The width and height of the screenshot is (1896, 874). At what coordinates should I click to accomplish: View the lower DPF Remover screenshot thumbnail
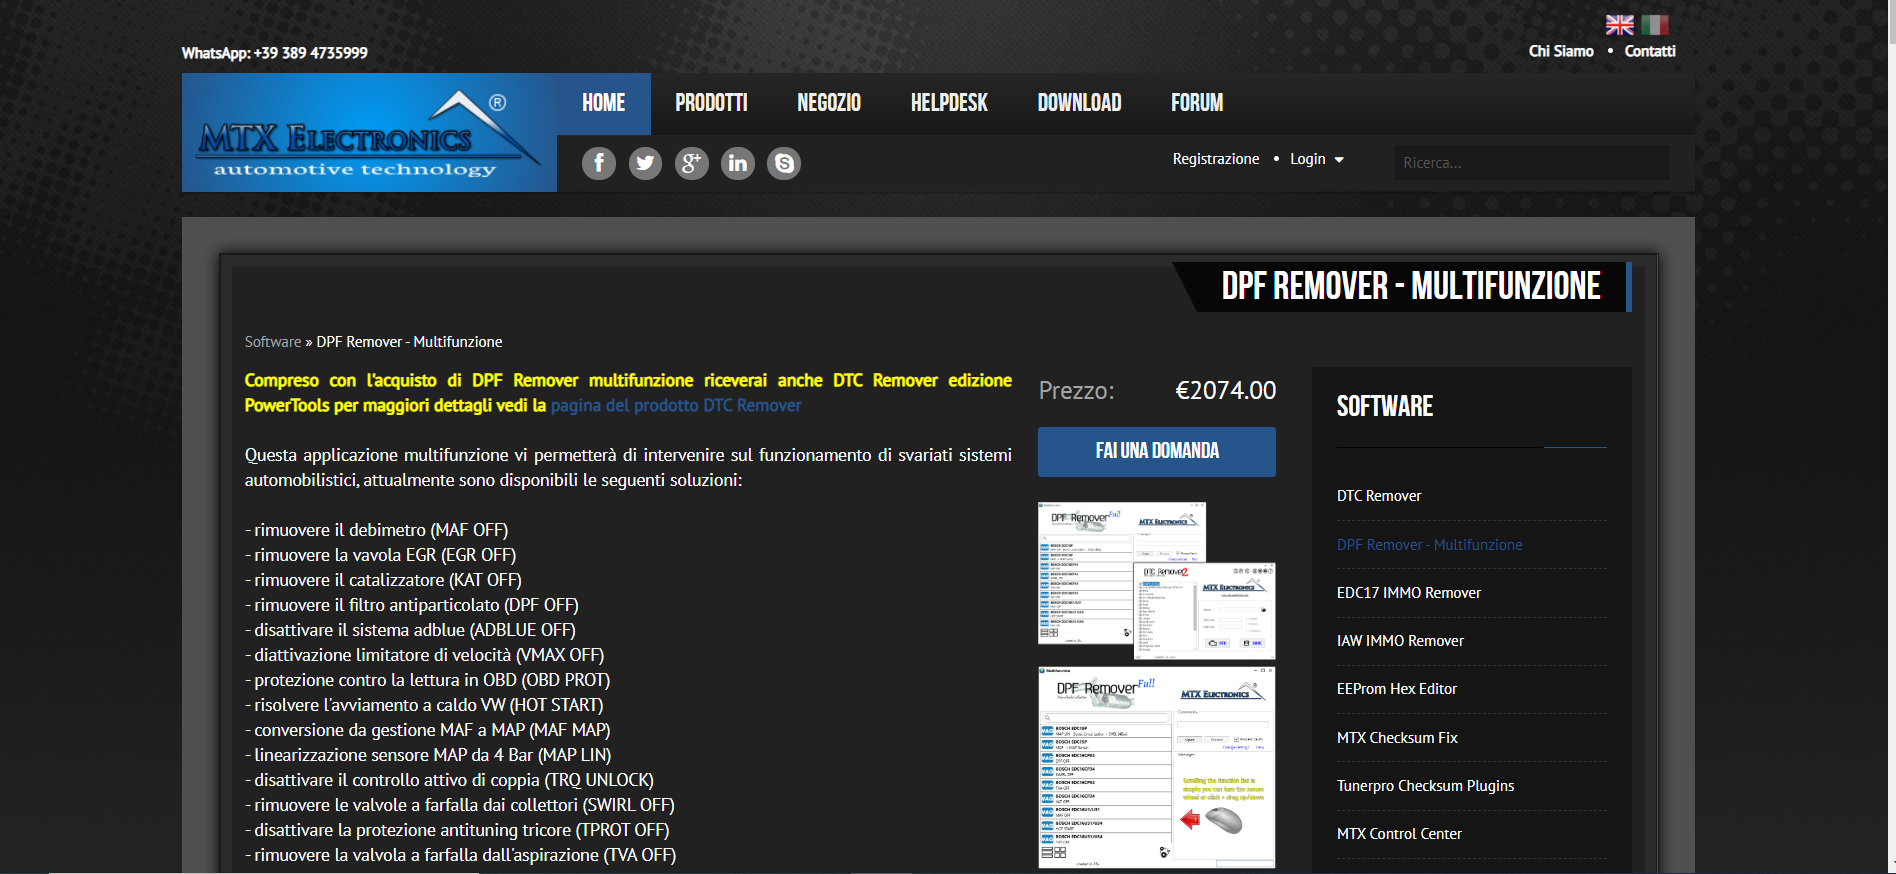[1156, 767]
